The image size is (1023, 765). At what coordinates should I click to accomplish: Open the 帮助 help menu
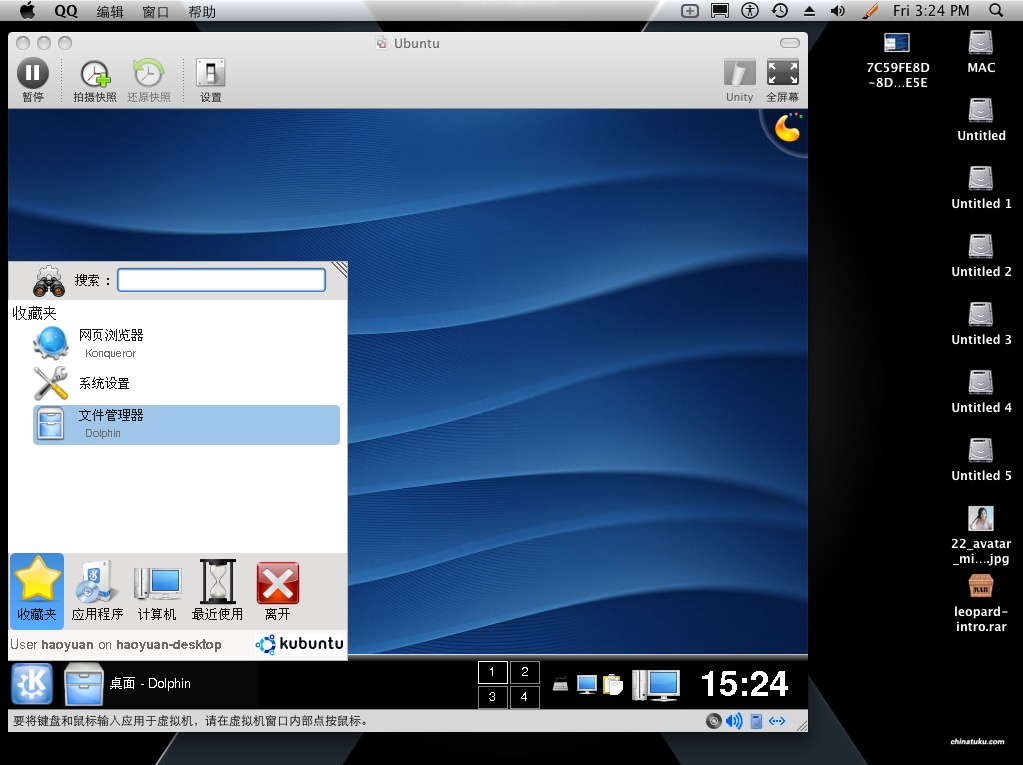[202, 11]
